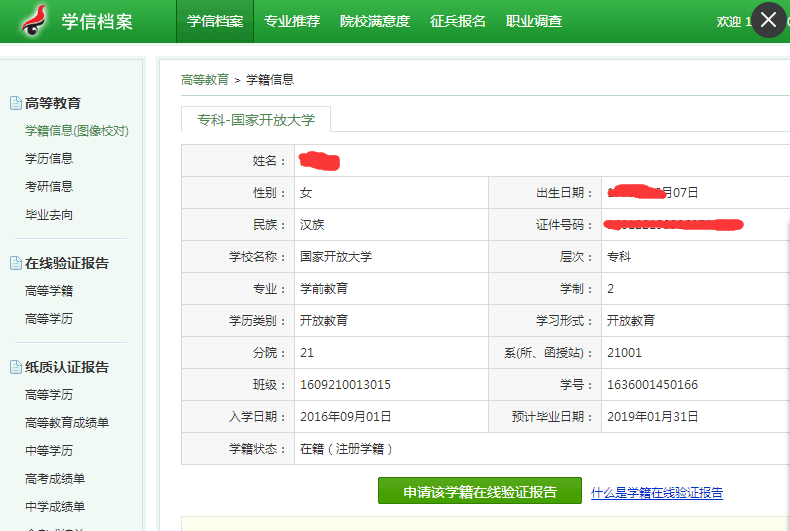Click the 申请该学籍在线验证报告 button
The image size is (790, 531).
click(x=480, y=491)
